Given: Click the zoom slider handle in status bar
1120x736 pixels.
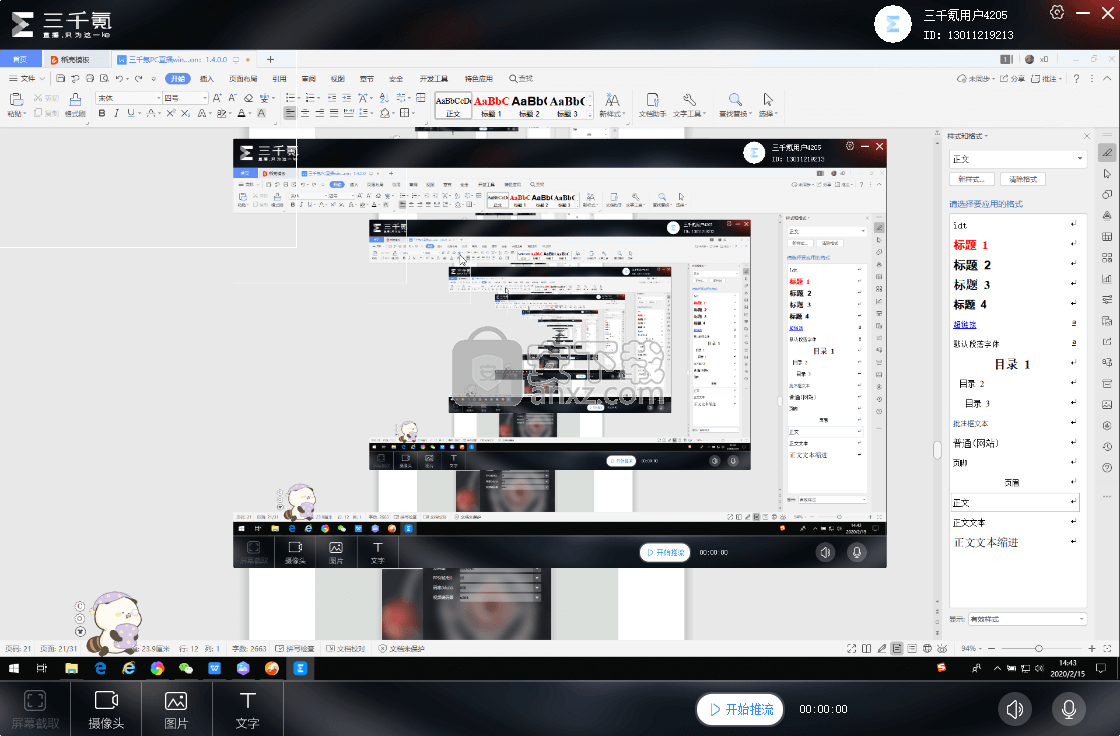Looking at the screenshot, I should (1039, 648).
